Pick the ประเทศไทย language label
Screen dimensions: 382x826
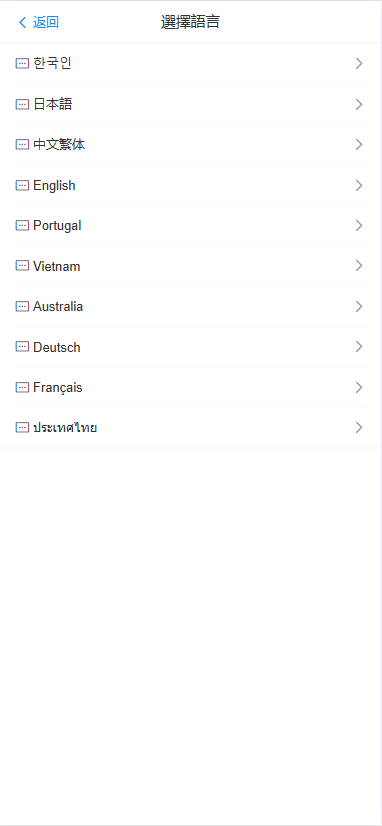[65, 428]
